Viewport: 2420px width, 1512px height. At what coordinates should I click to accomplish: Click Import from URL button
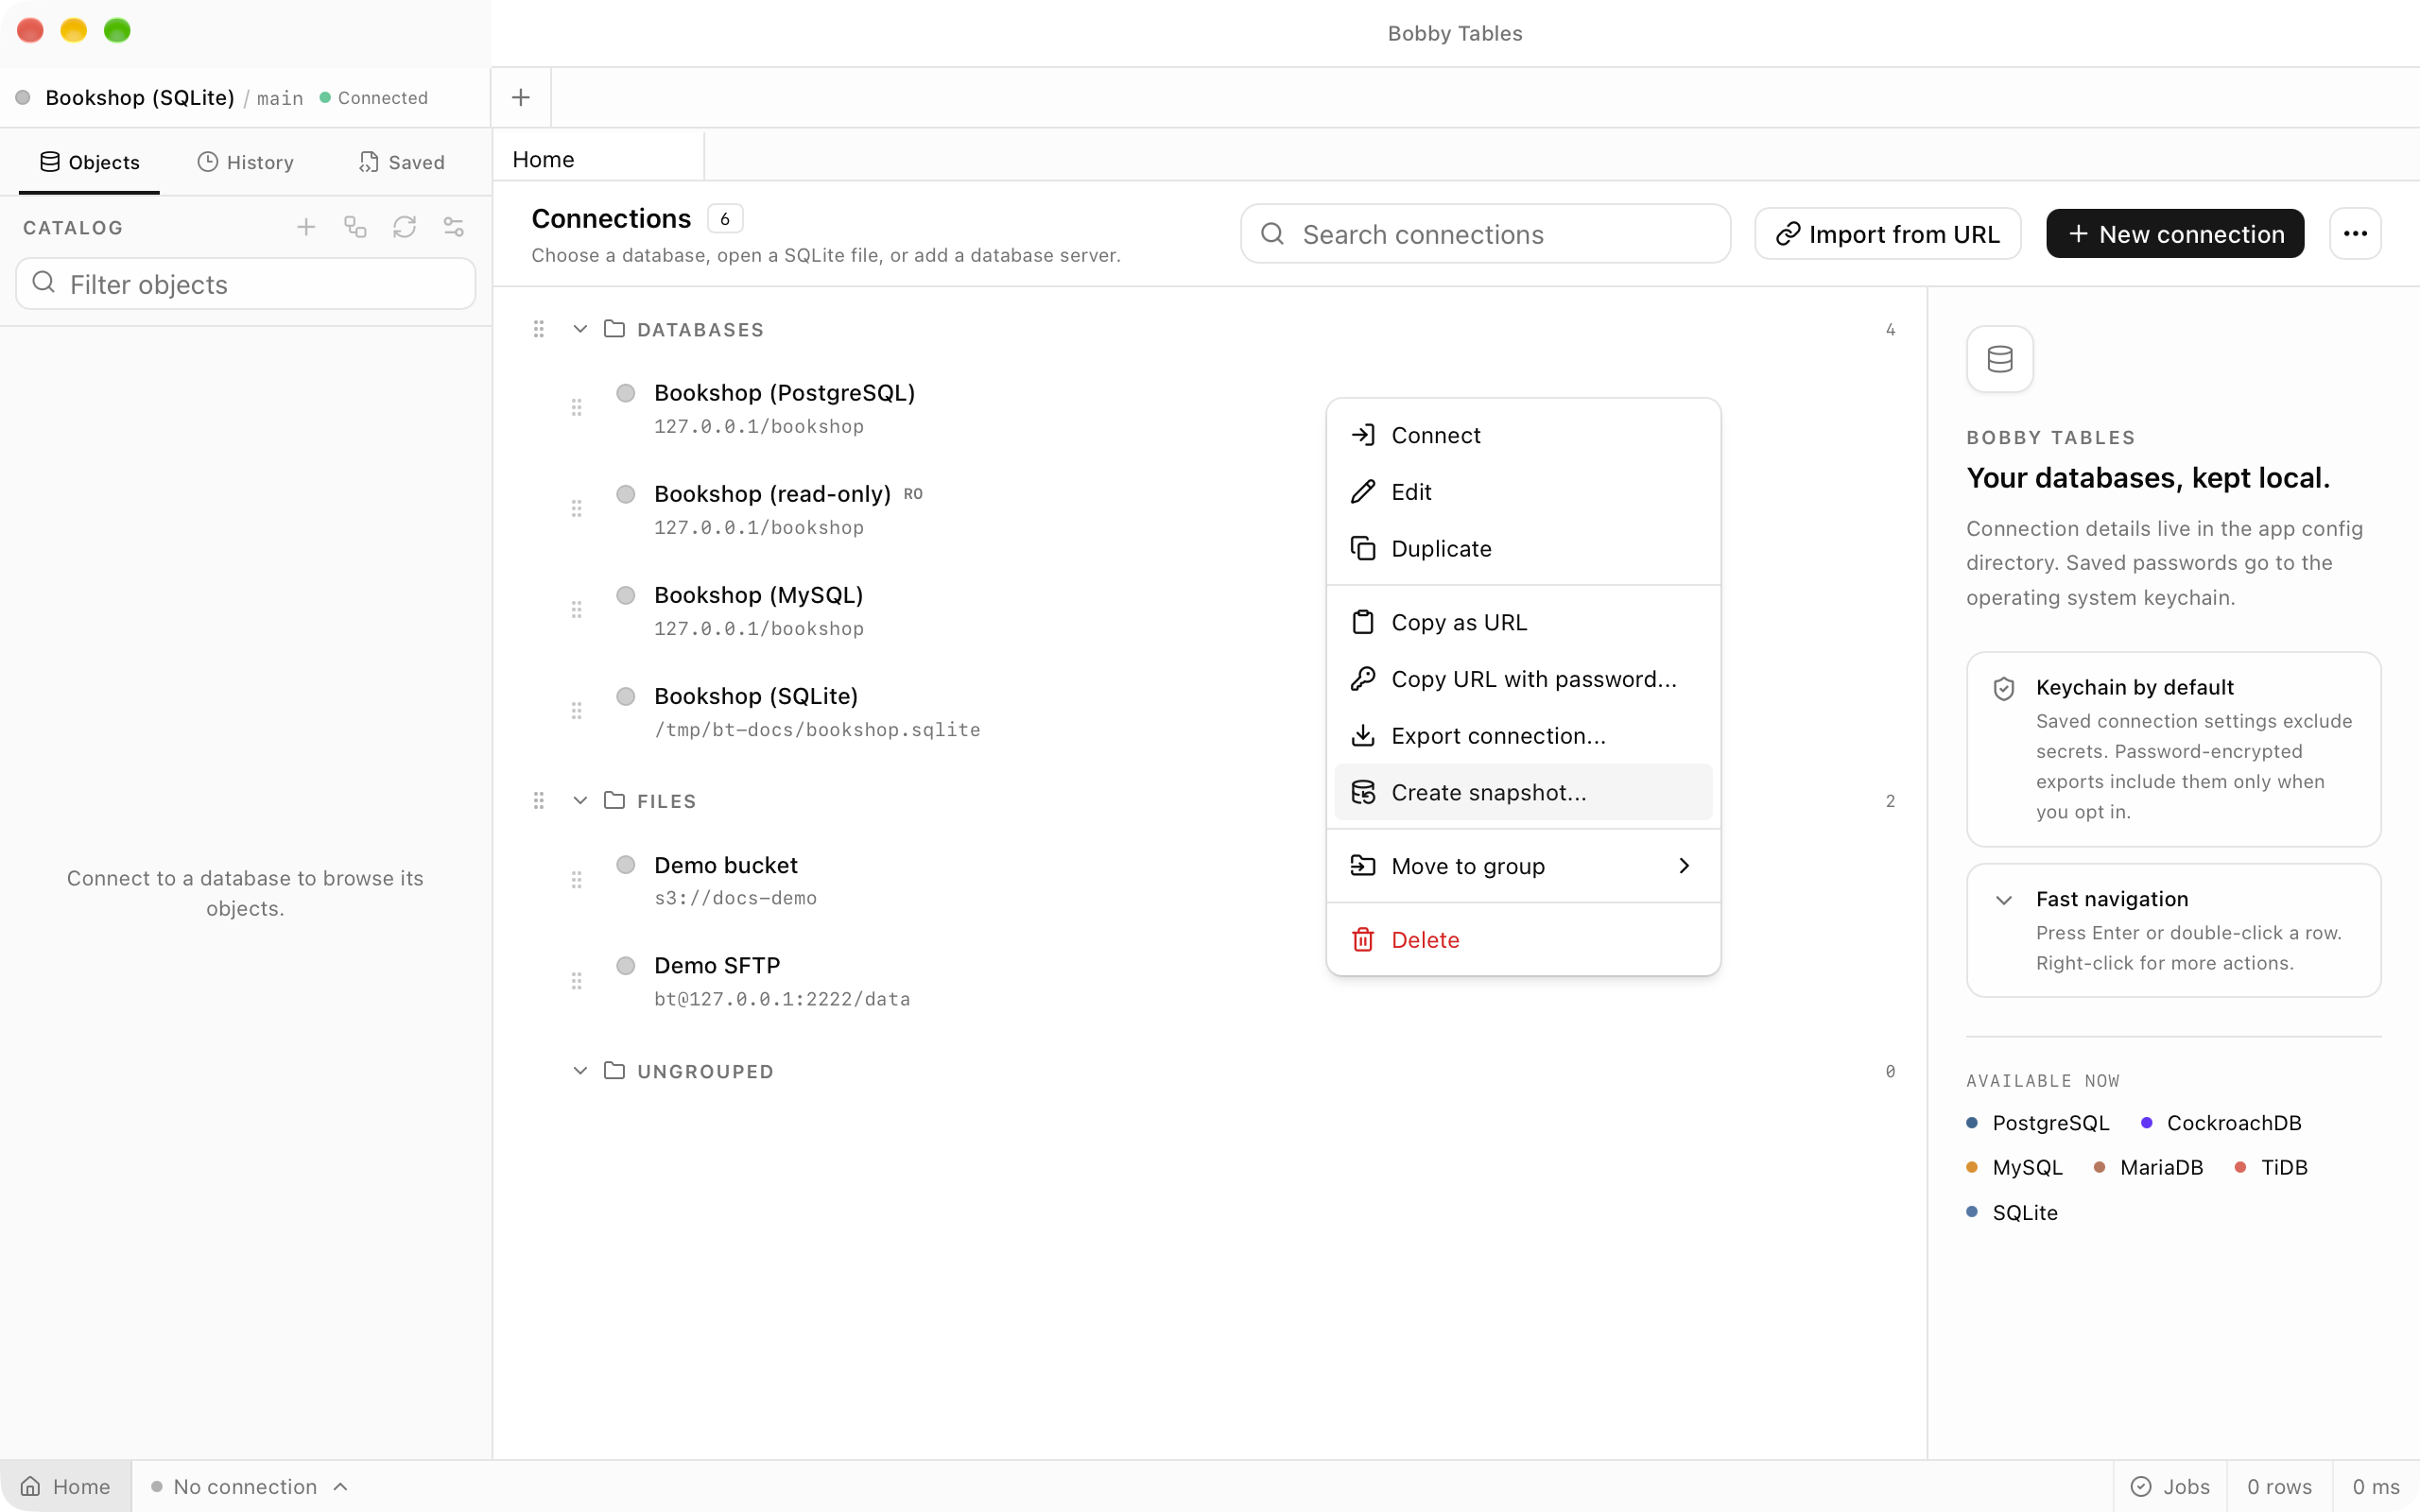[x=1887, y=233]
